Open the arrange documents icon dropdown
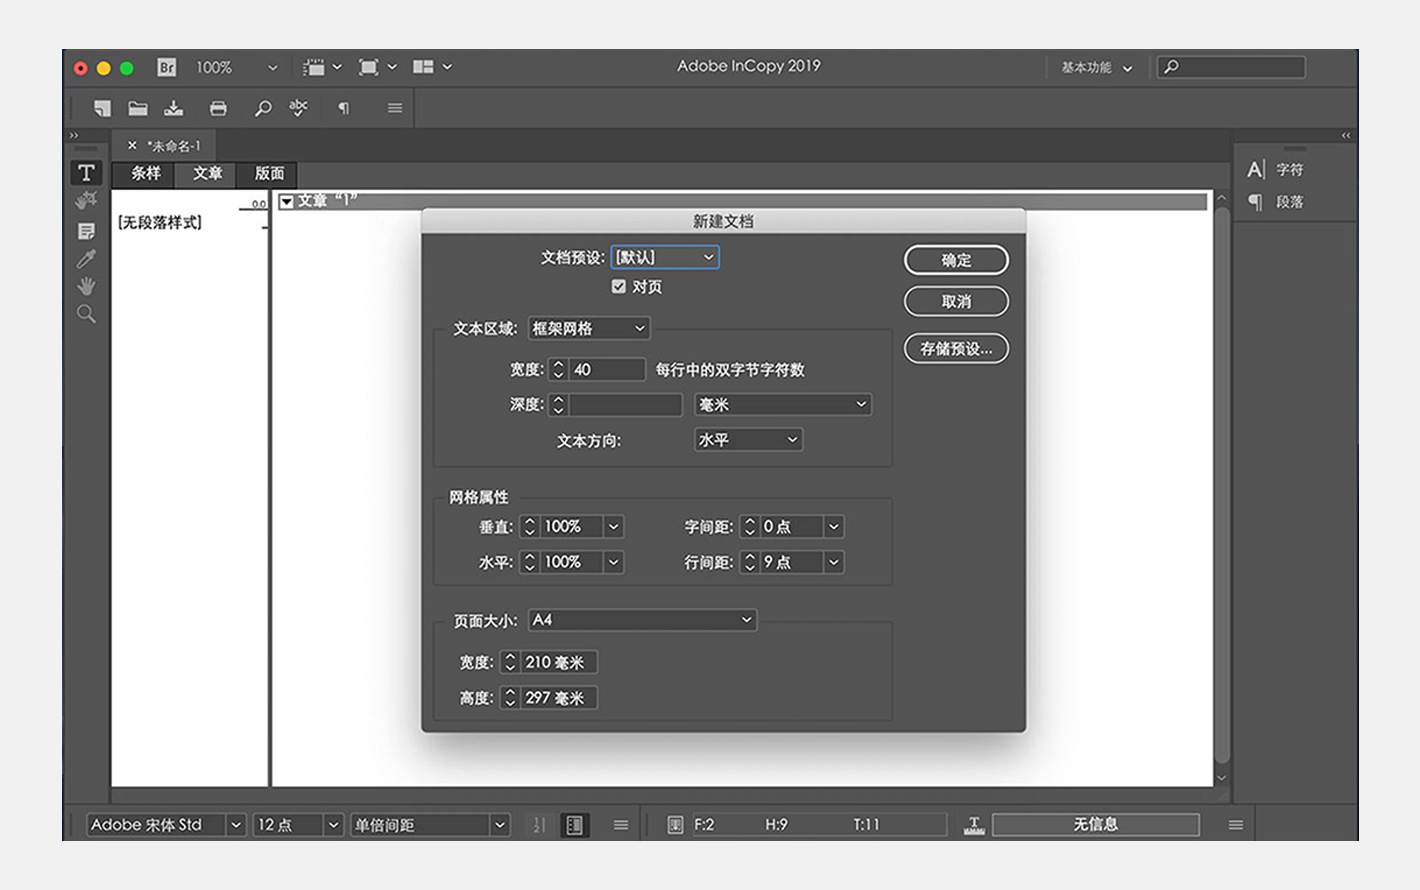The image size is (1420, 890). pos(432,67)
